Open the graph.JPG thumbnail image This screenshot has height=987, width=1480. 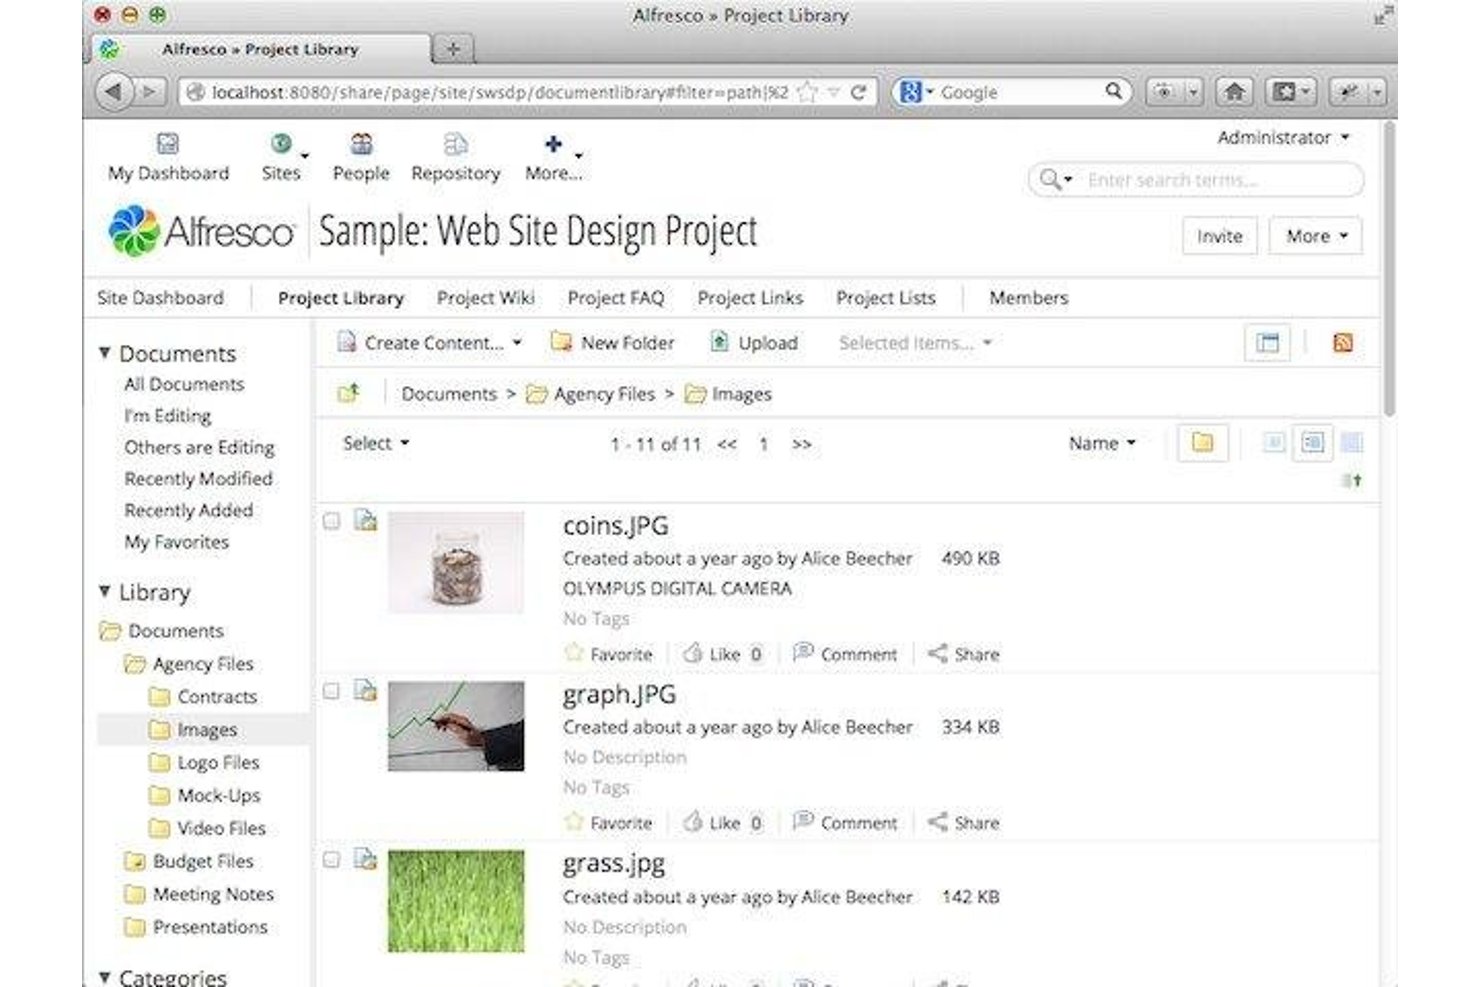(x=456, y=726)
